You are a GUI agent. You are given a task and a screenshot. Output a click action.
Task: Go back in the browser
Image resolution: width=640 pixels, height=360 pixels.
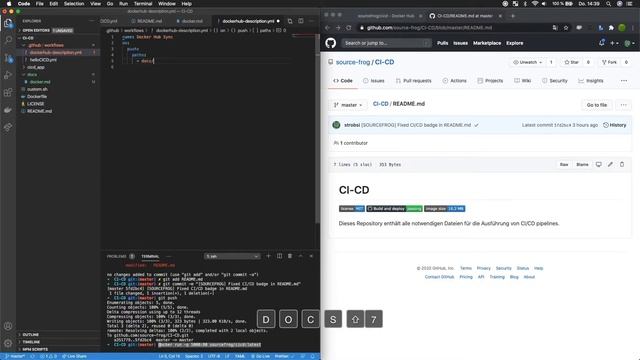click(x=327, y=28)
